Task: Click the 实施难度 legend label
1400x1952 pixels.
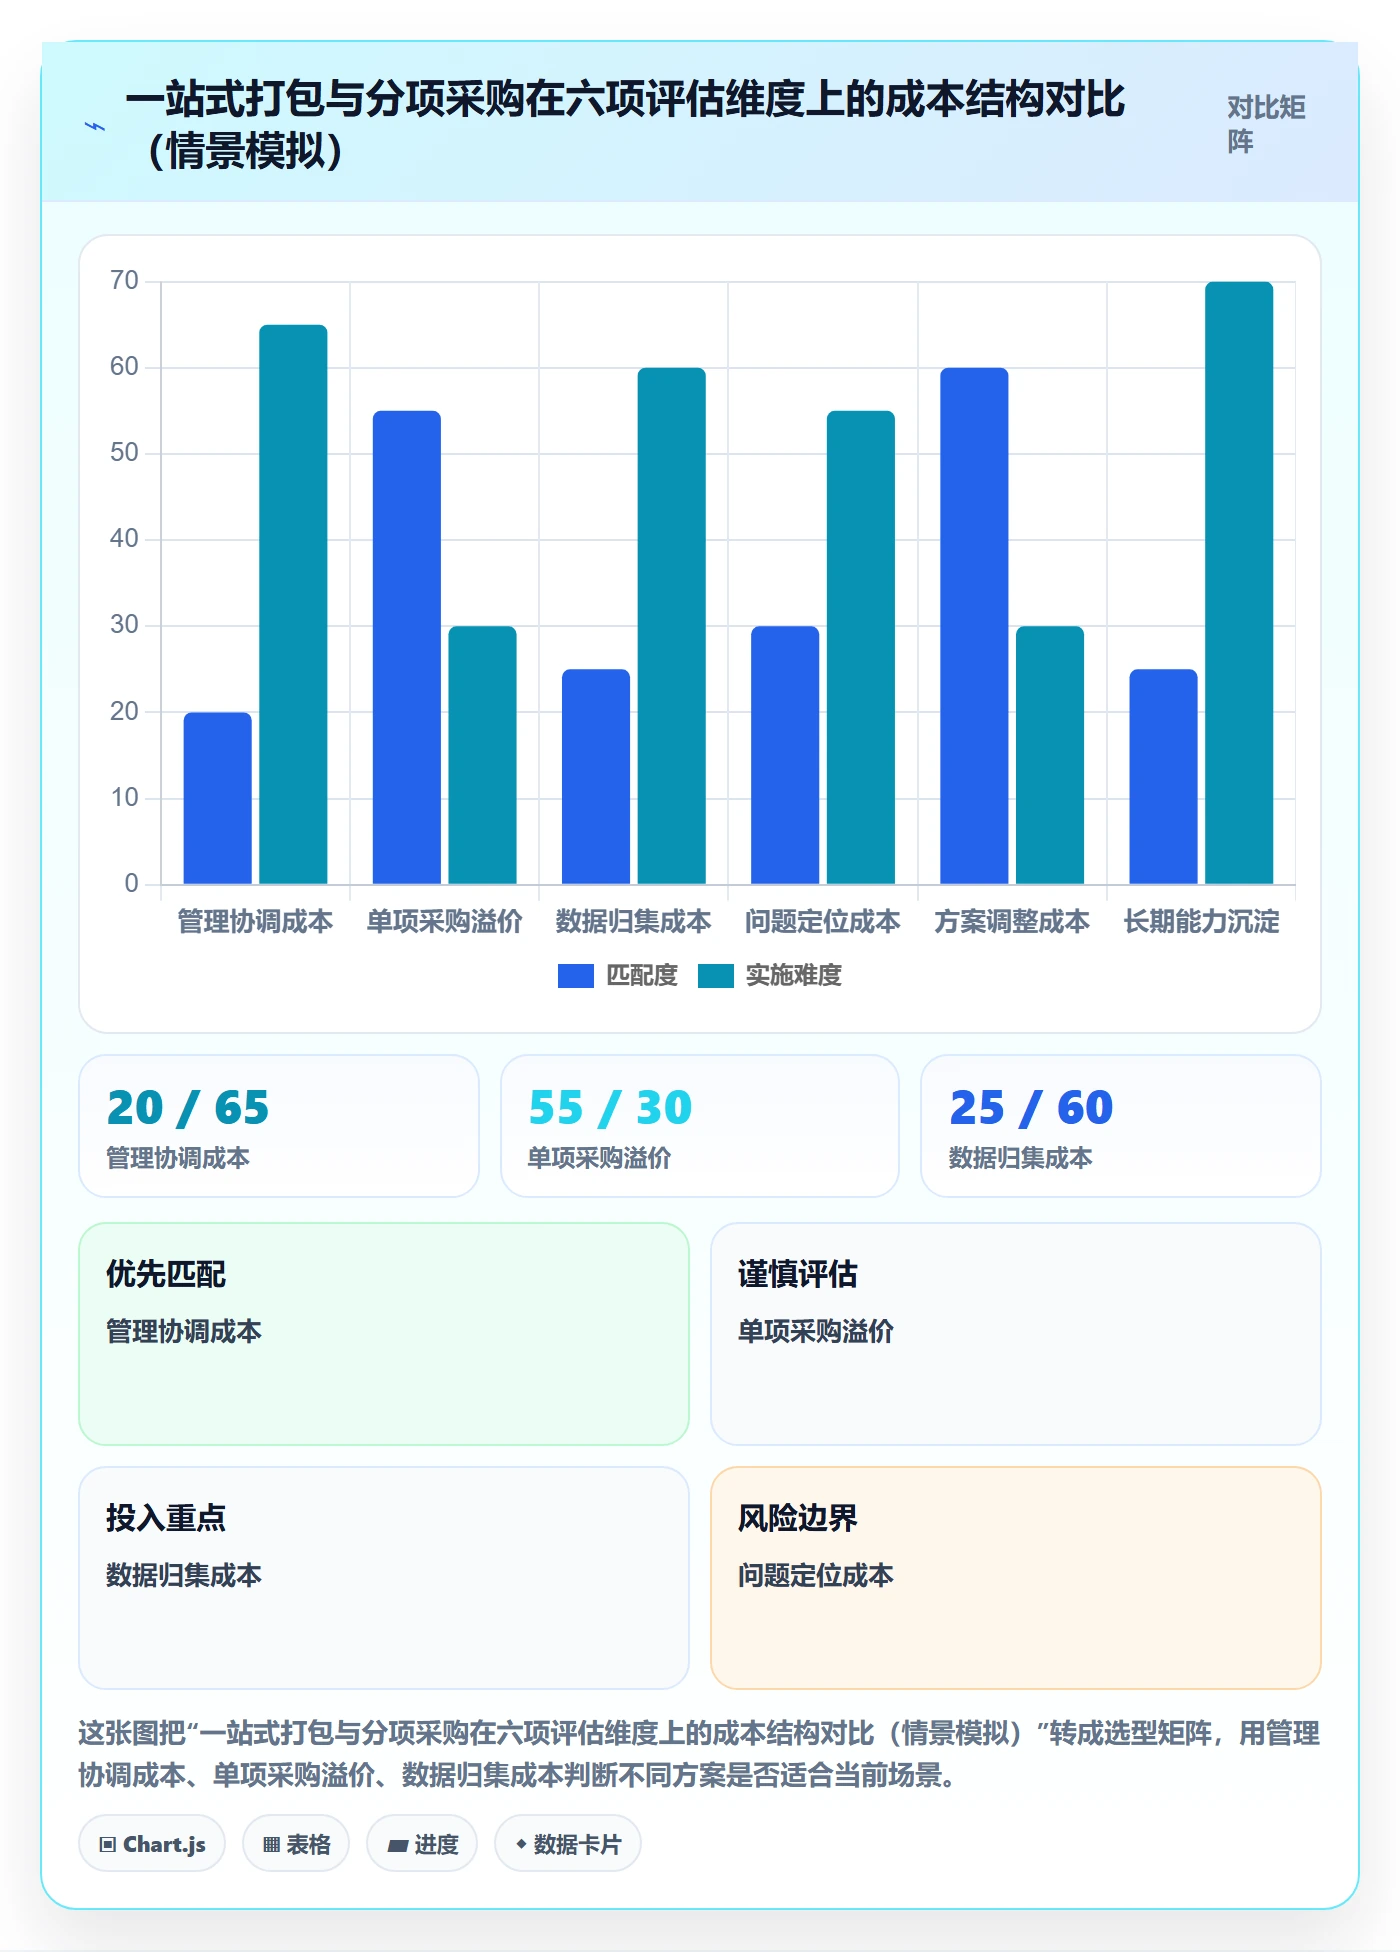Action: point(794,975)
